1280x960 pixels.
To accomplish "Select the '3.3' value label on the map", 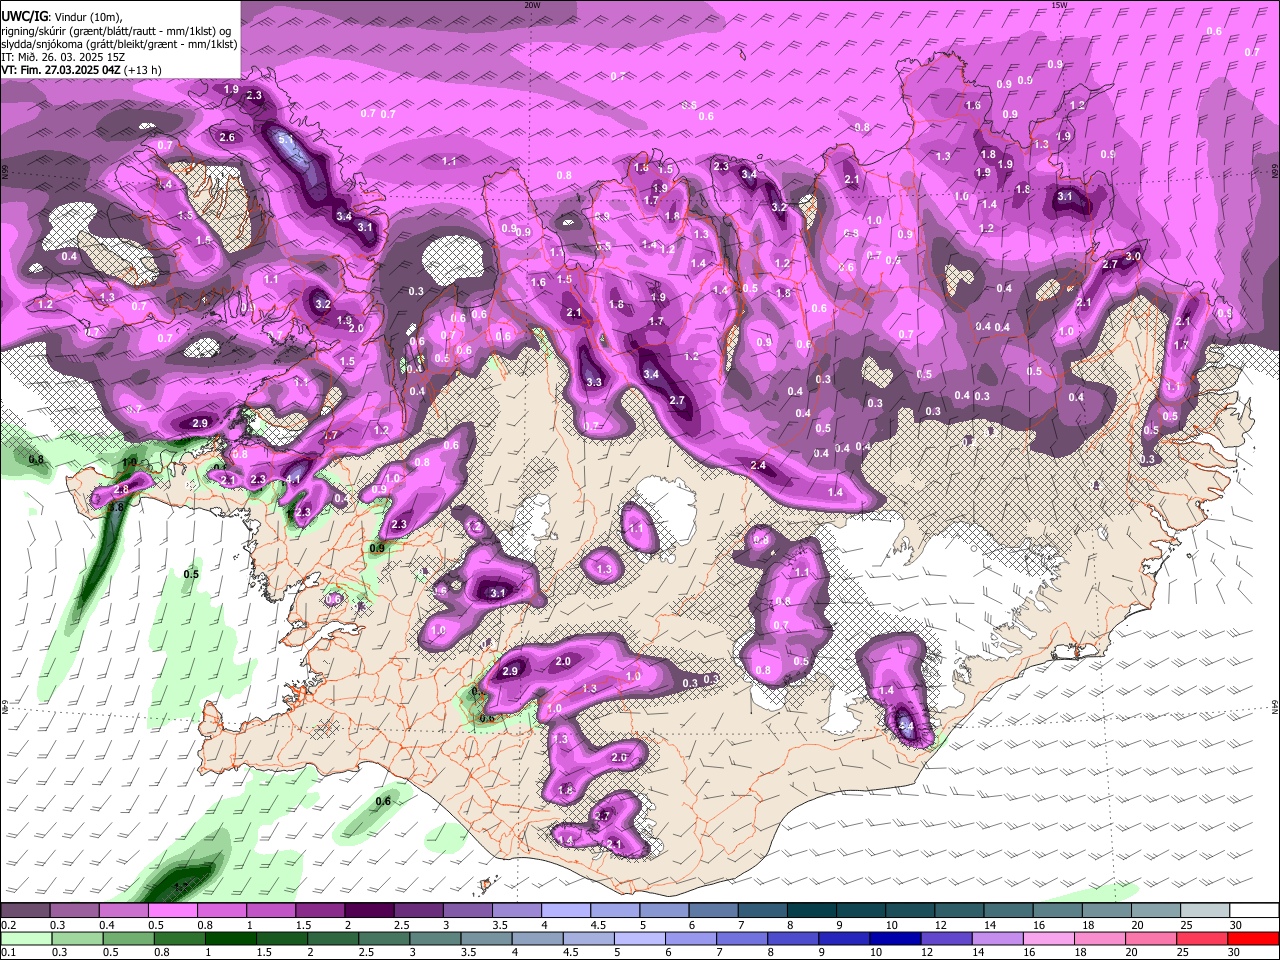I will click(594, 382).
